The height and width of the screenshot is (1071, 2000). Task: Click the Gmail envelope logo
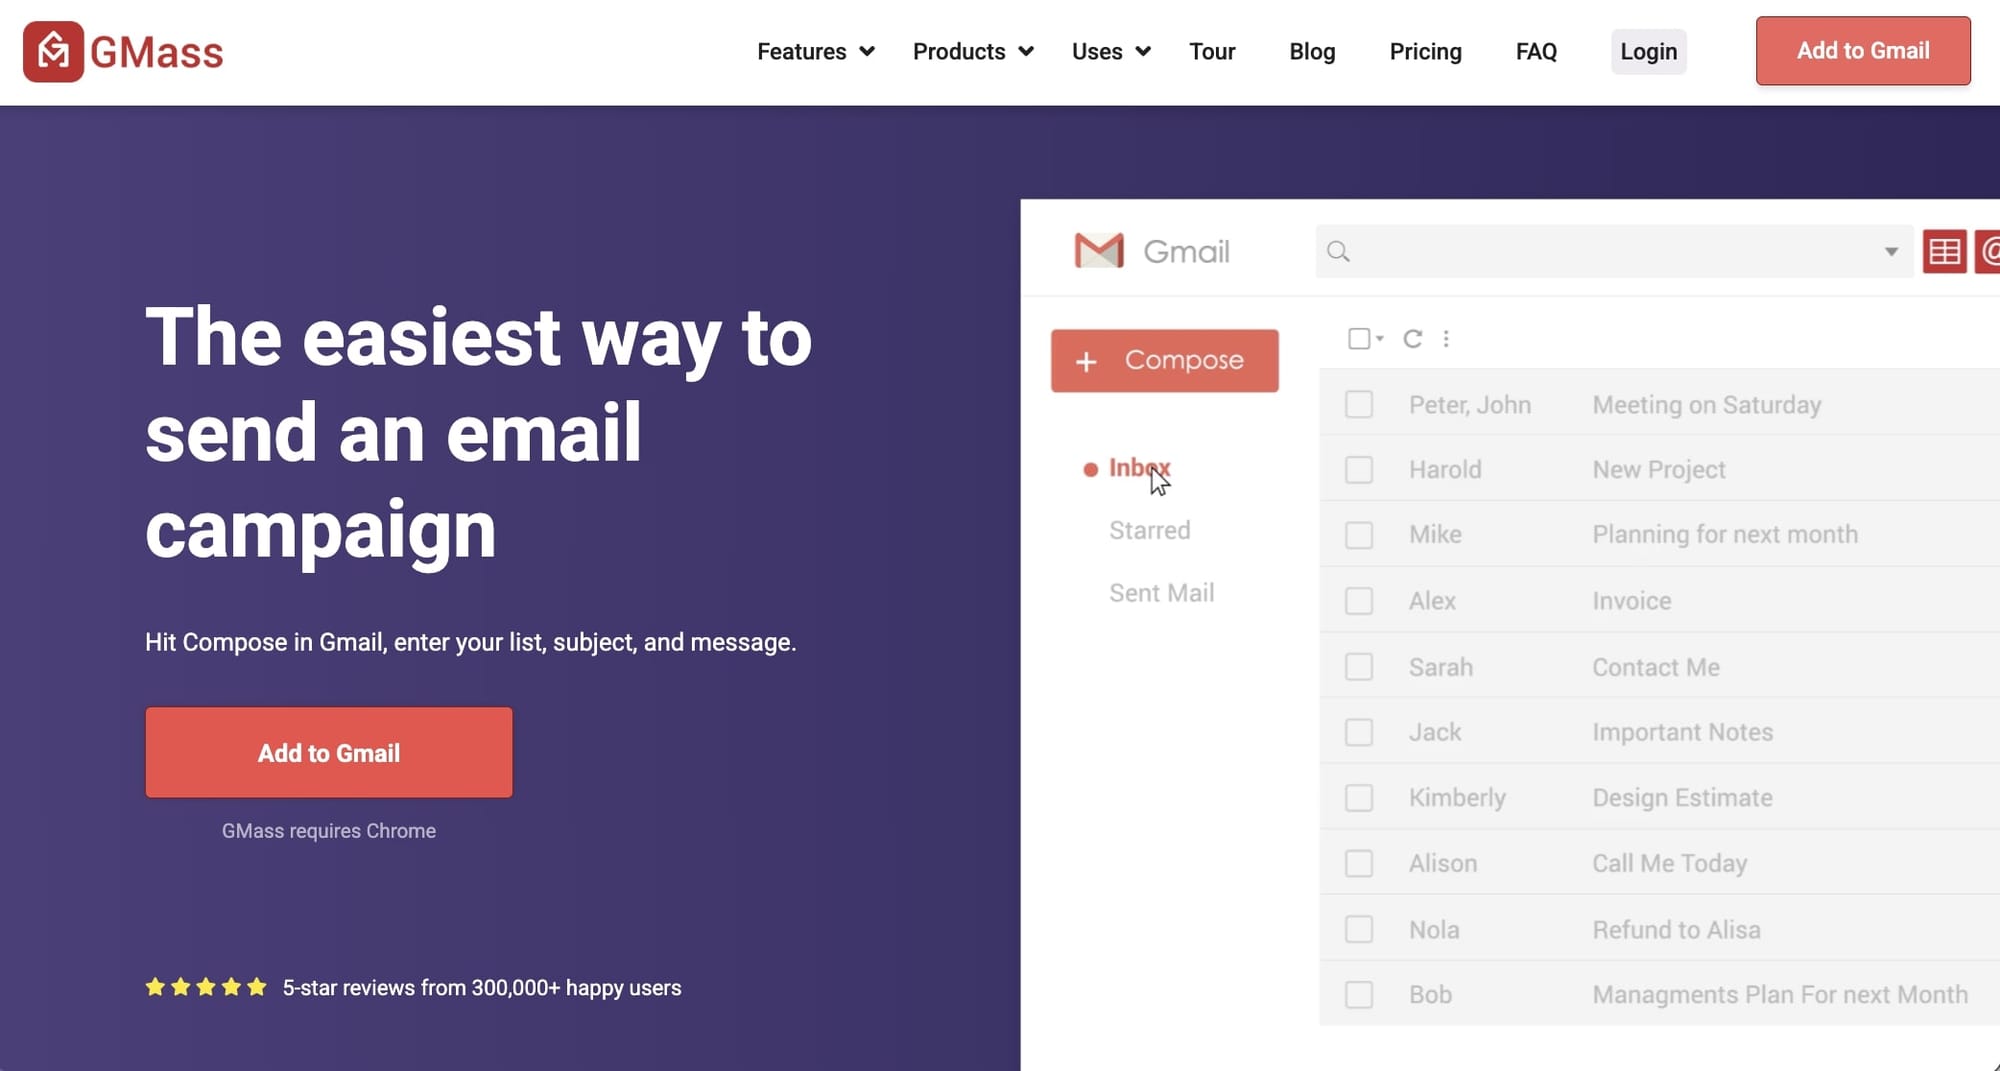click(x=1097, y=251)
